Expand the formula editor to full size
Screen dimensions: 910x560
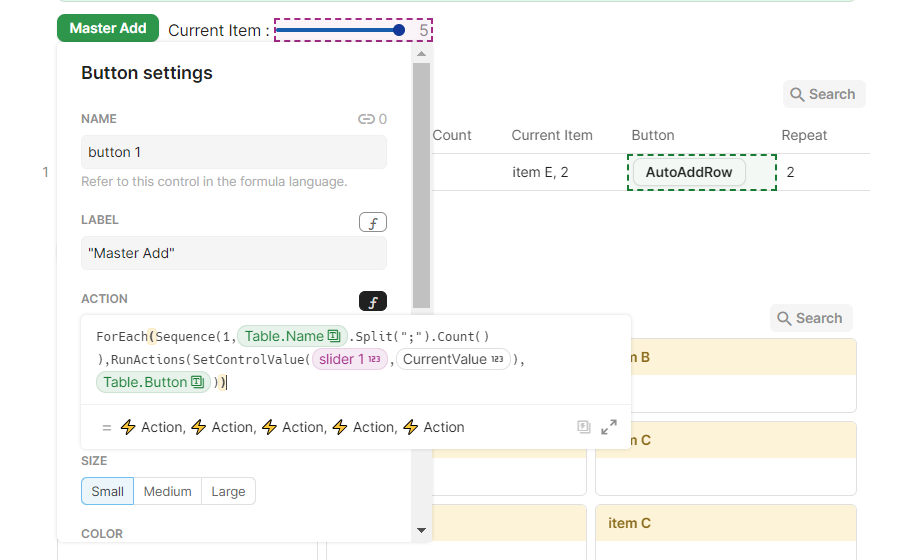point(609,427)
